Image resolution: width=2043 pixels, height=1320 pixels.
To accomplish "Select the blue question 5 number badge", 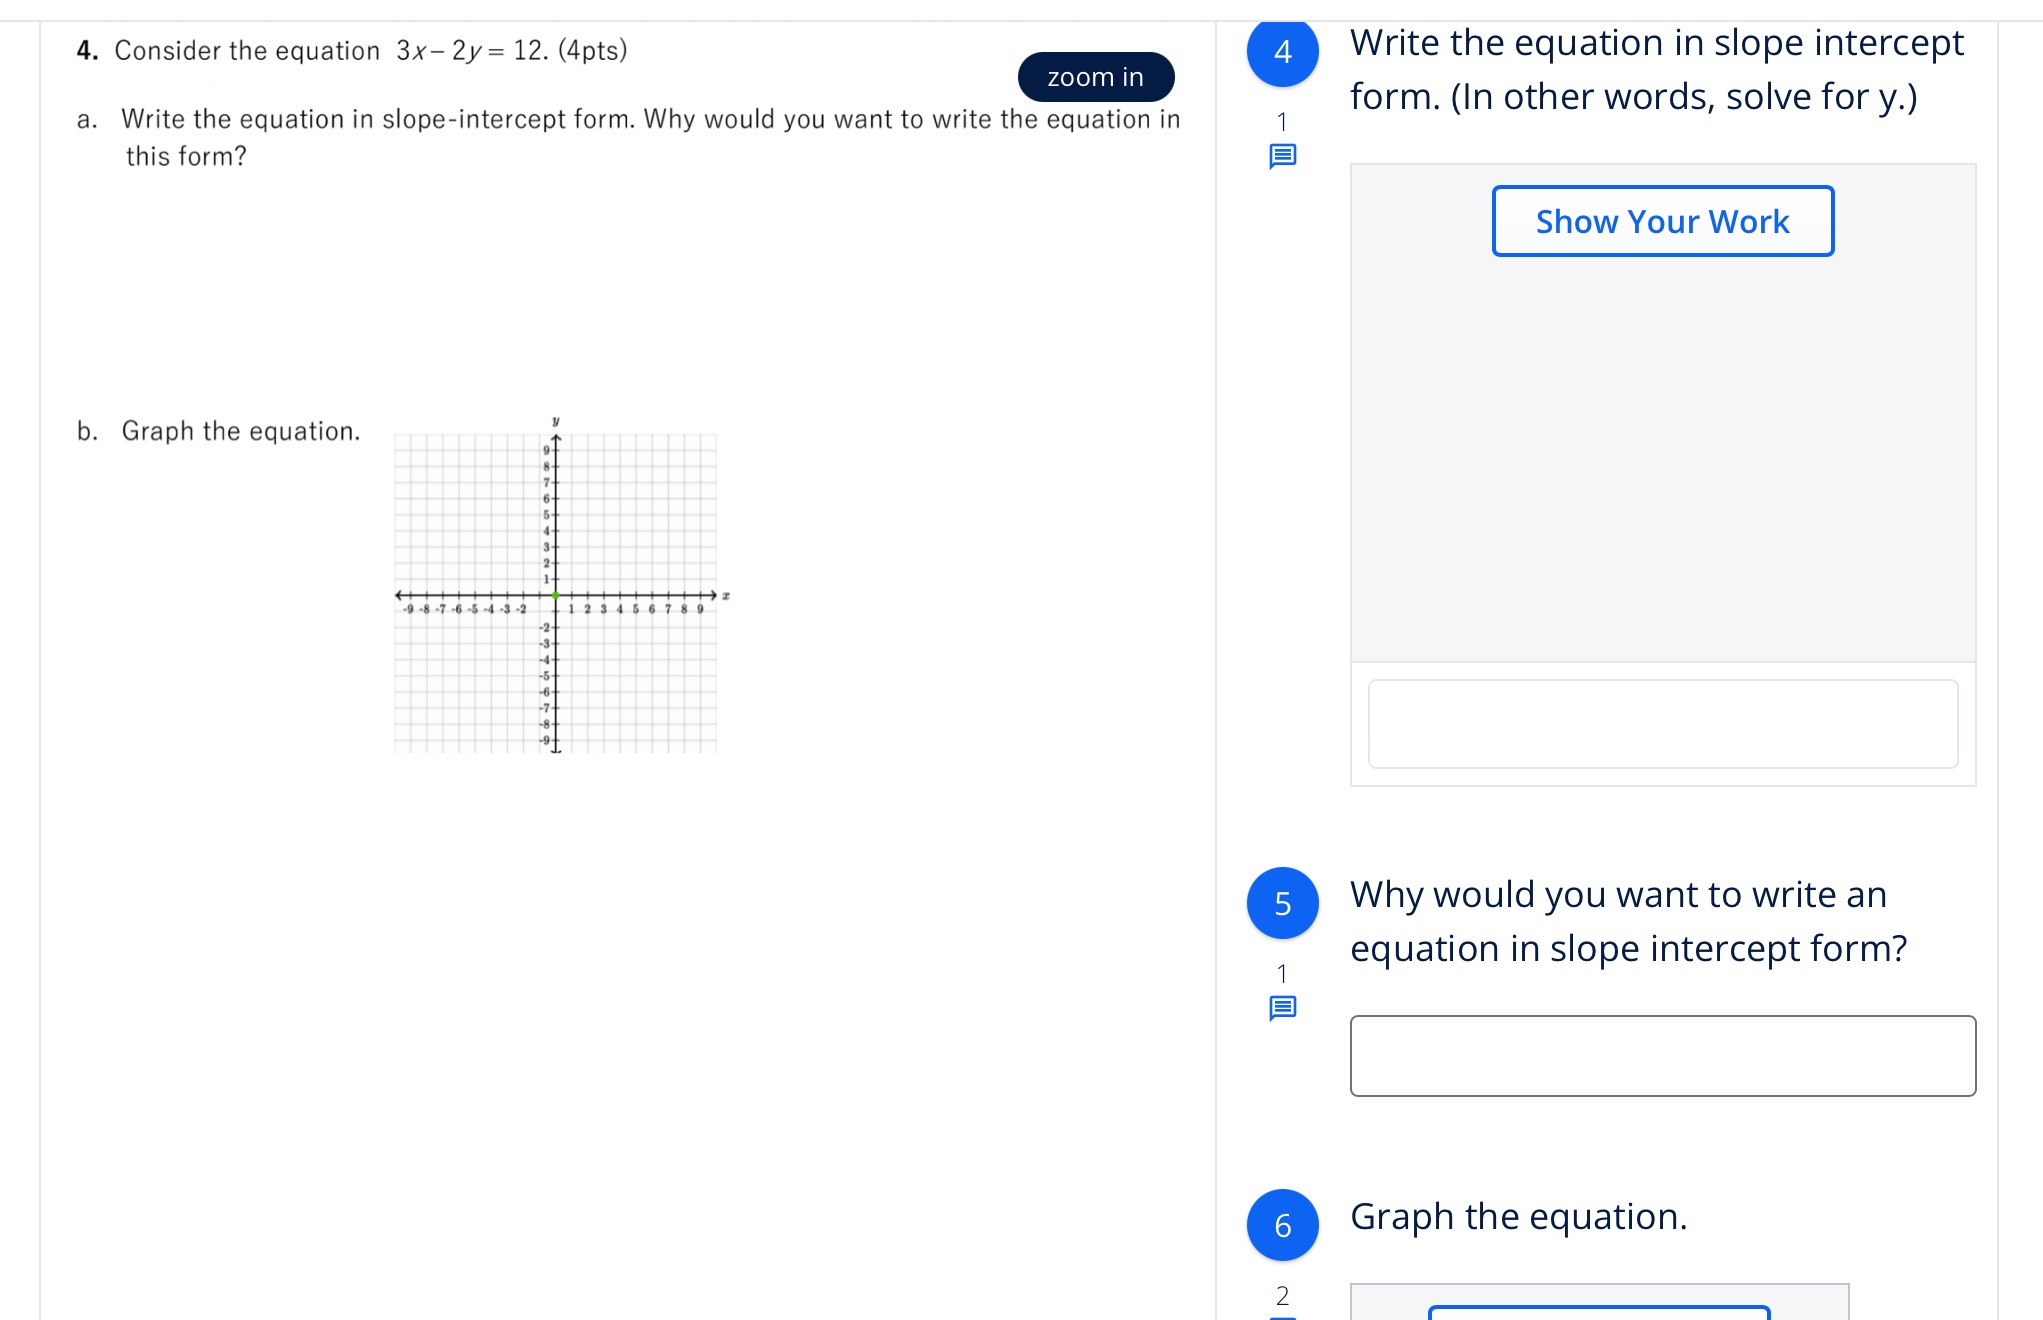I will 1282,904.
